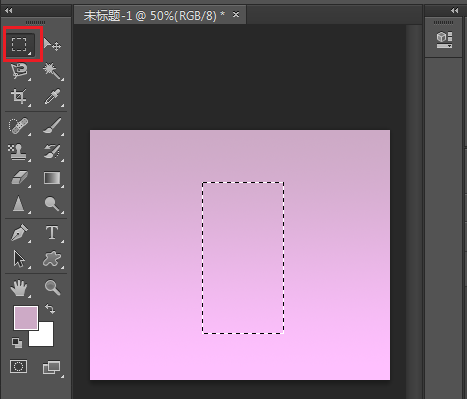Open the 3D panel icon on right dock
Screen dimensions: 467x399
[x=444, y=40]
